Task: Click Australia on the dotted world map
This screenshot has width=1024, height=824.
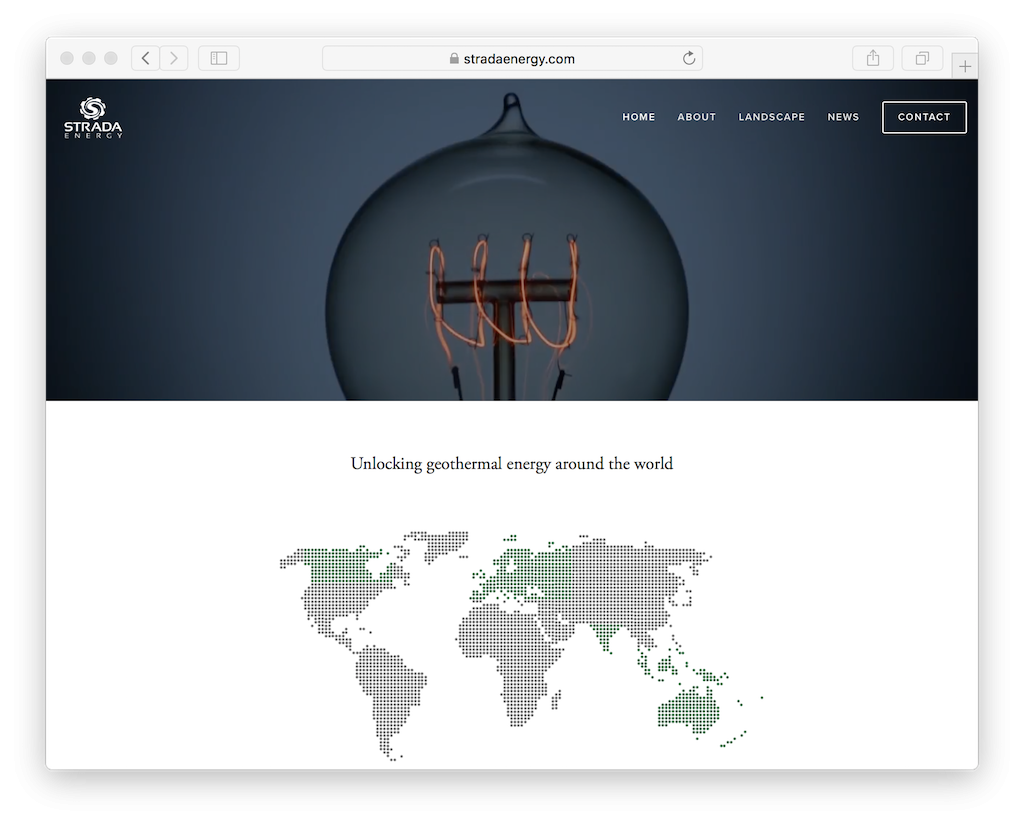Action: point(688,708)
